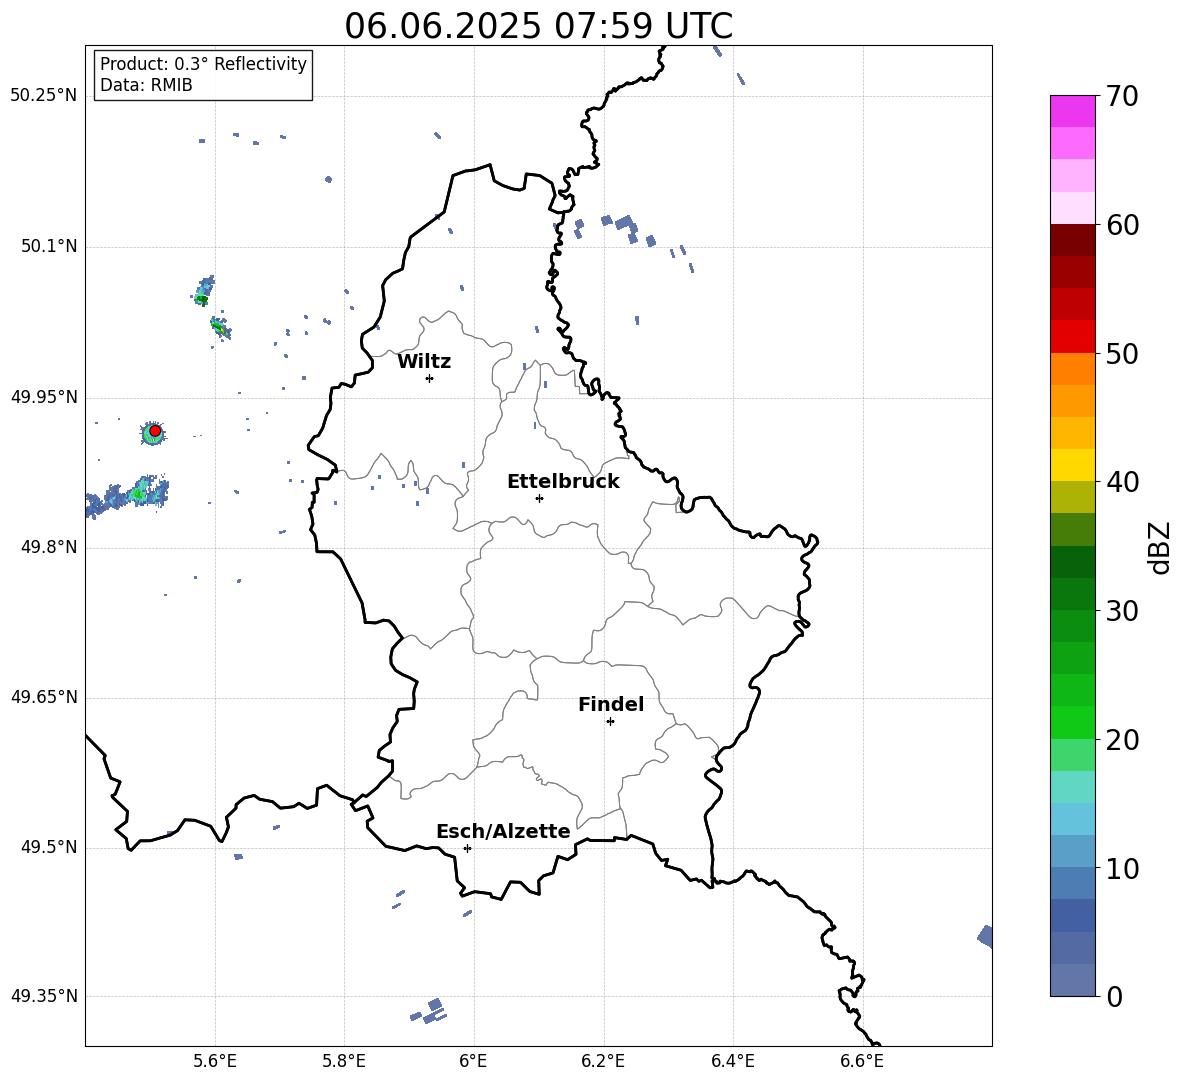Click the Wiltz city label
1184x1081 pixels.
tap(424, 362)
